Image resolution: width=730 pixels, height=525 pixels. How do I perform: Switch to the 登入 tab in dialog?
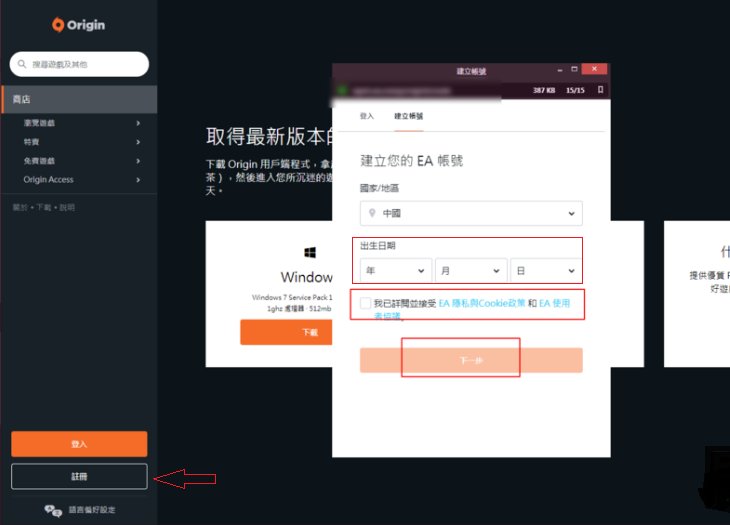pyautogui.click(x=367, y=116)
